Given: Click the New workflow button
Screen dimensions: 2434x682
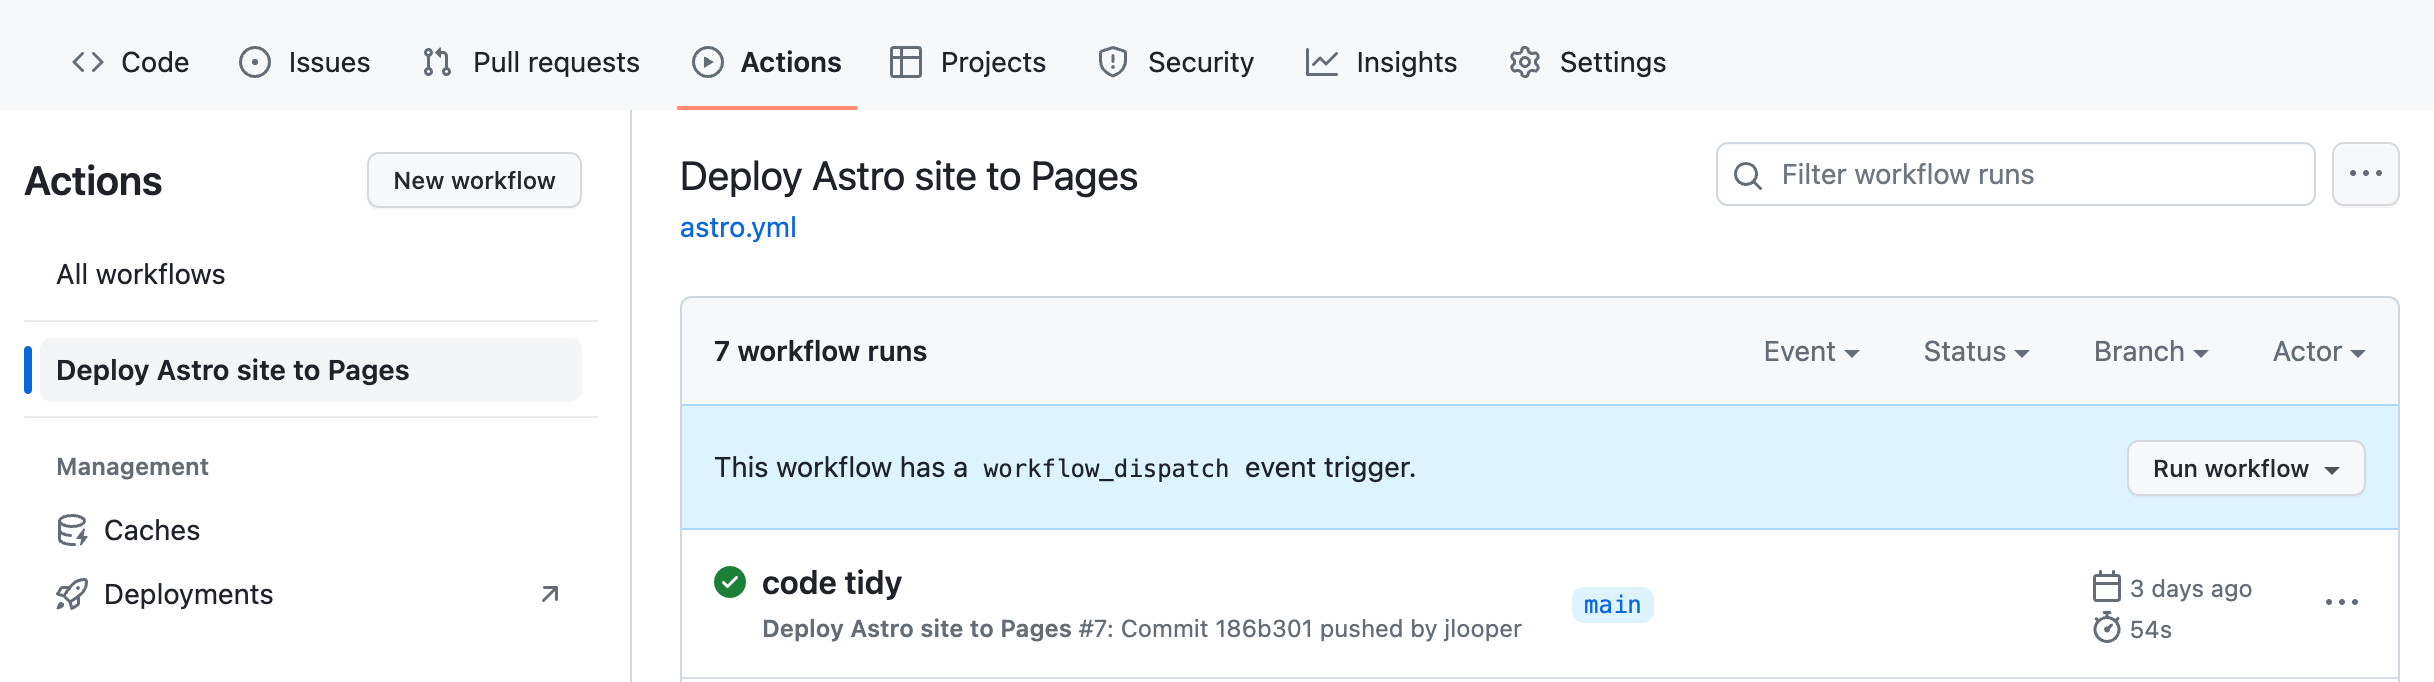Looking at the screenshot, I should 474,180.
